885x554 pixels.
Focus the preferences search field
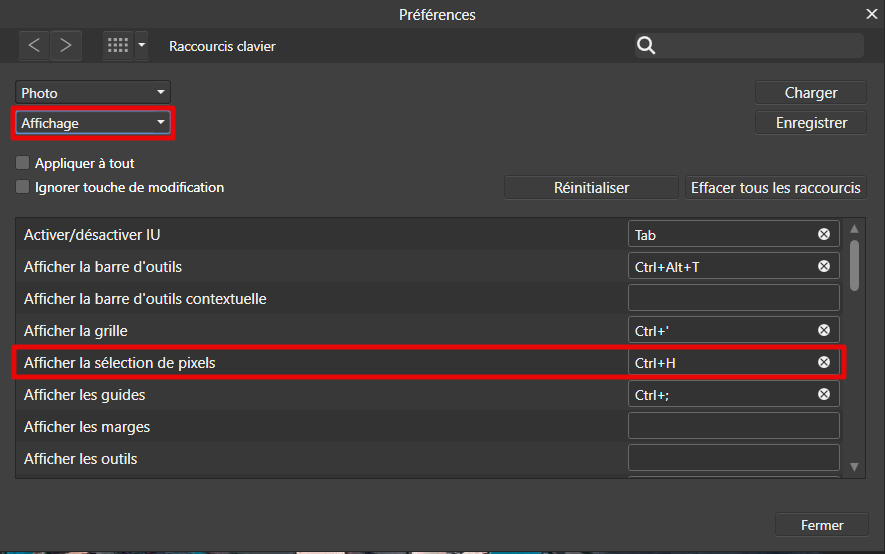[750, 45]
